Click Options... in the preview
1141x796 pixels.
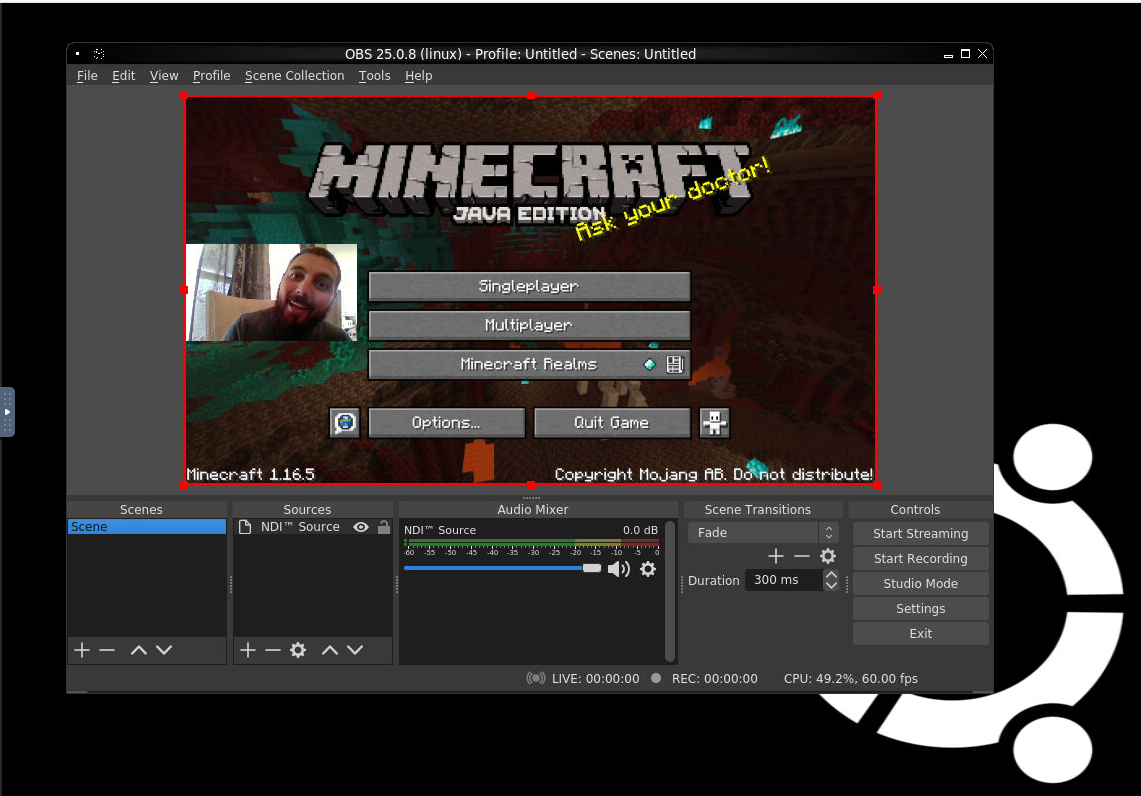tap(447, 423)
